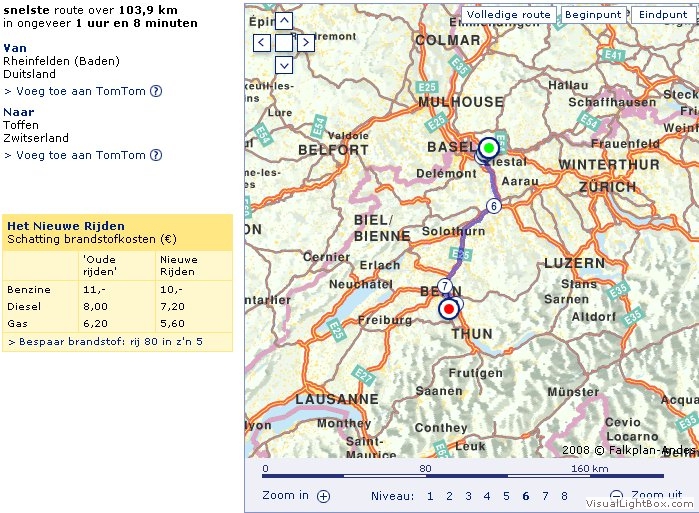The height and width of the screenshot is (513, 699).
Task: Pan the map down with the arrow
Action: point(284,65)
